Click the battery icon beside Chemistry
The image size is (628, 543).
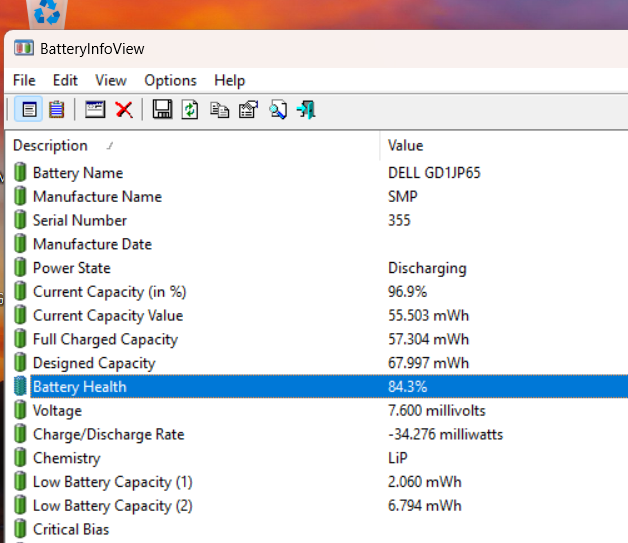(20, 458)
